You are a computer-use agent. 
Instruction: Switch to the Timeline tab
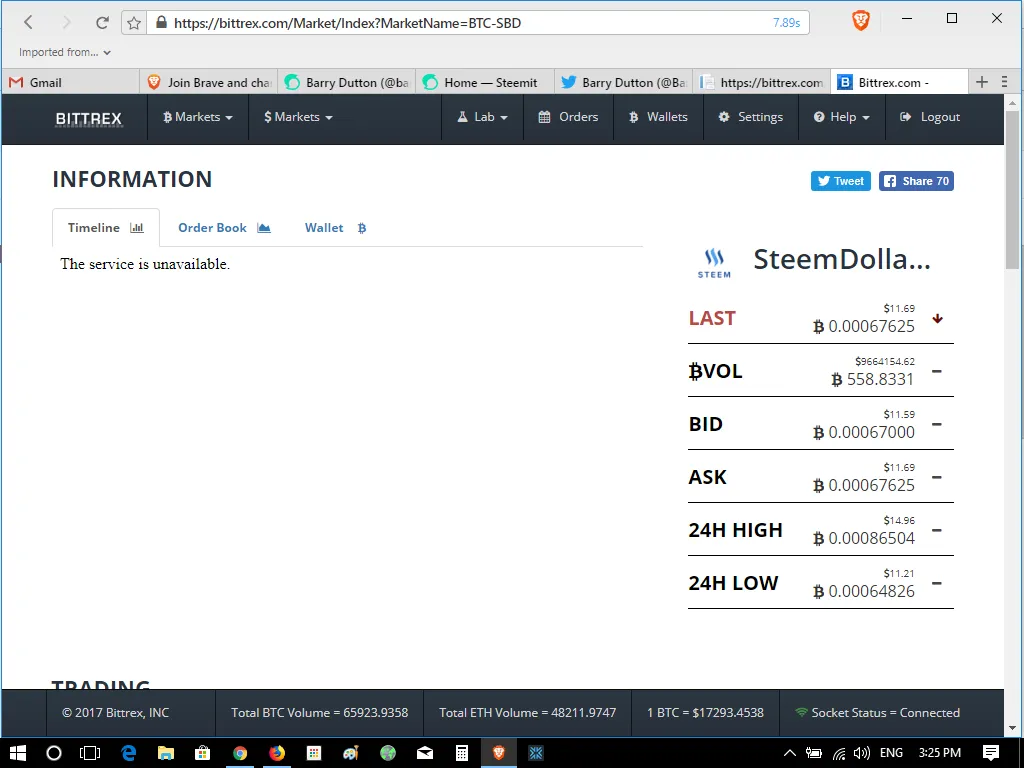tap(106, 227)
